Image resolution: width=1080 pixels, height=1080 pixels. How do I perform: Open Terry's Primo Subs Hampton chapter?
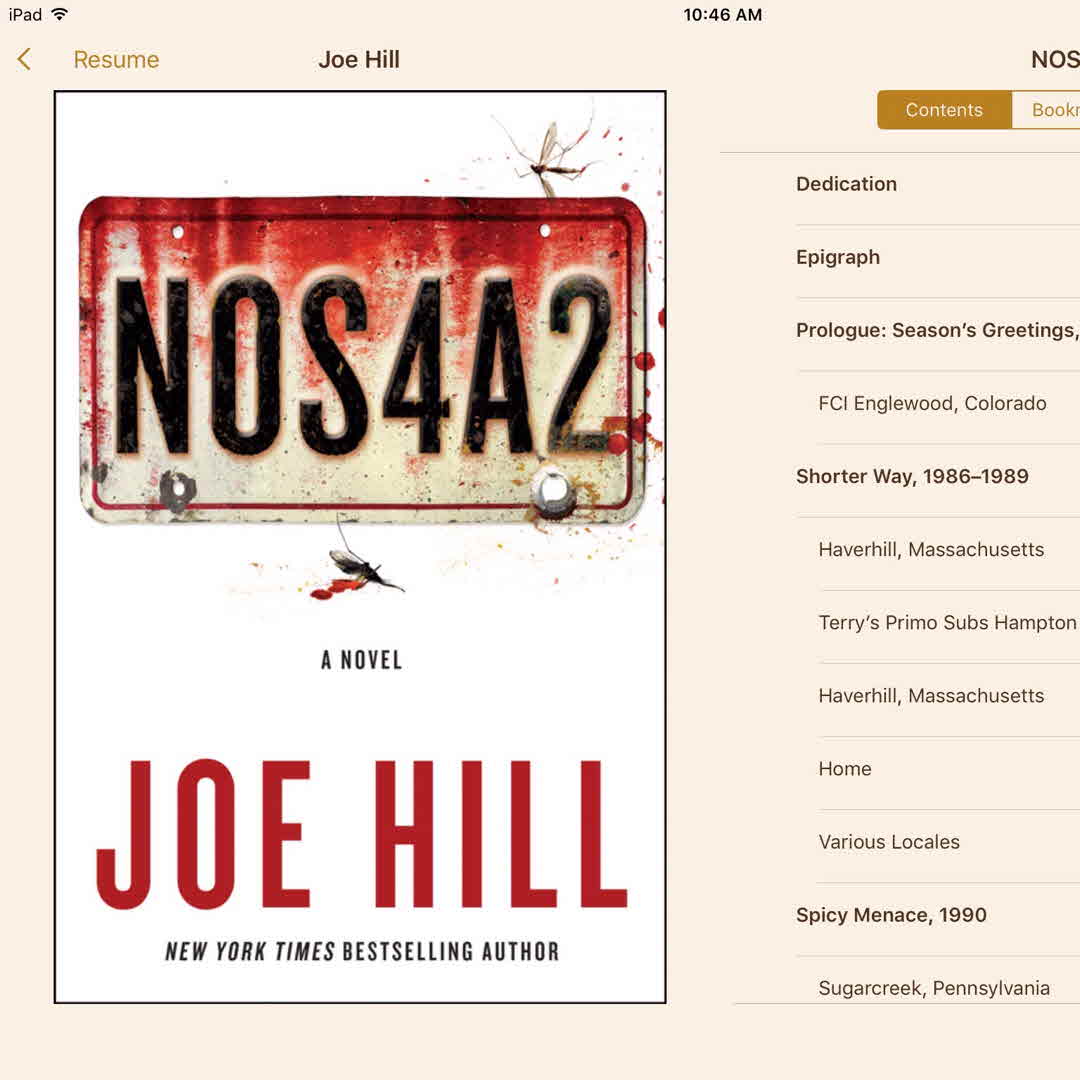click(948, 623)
